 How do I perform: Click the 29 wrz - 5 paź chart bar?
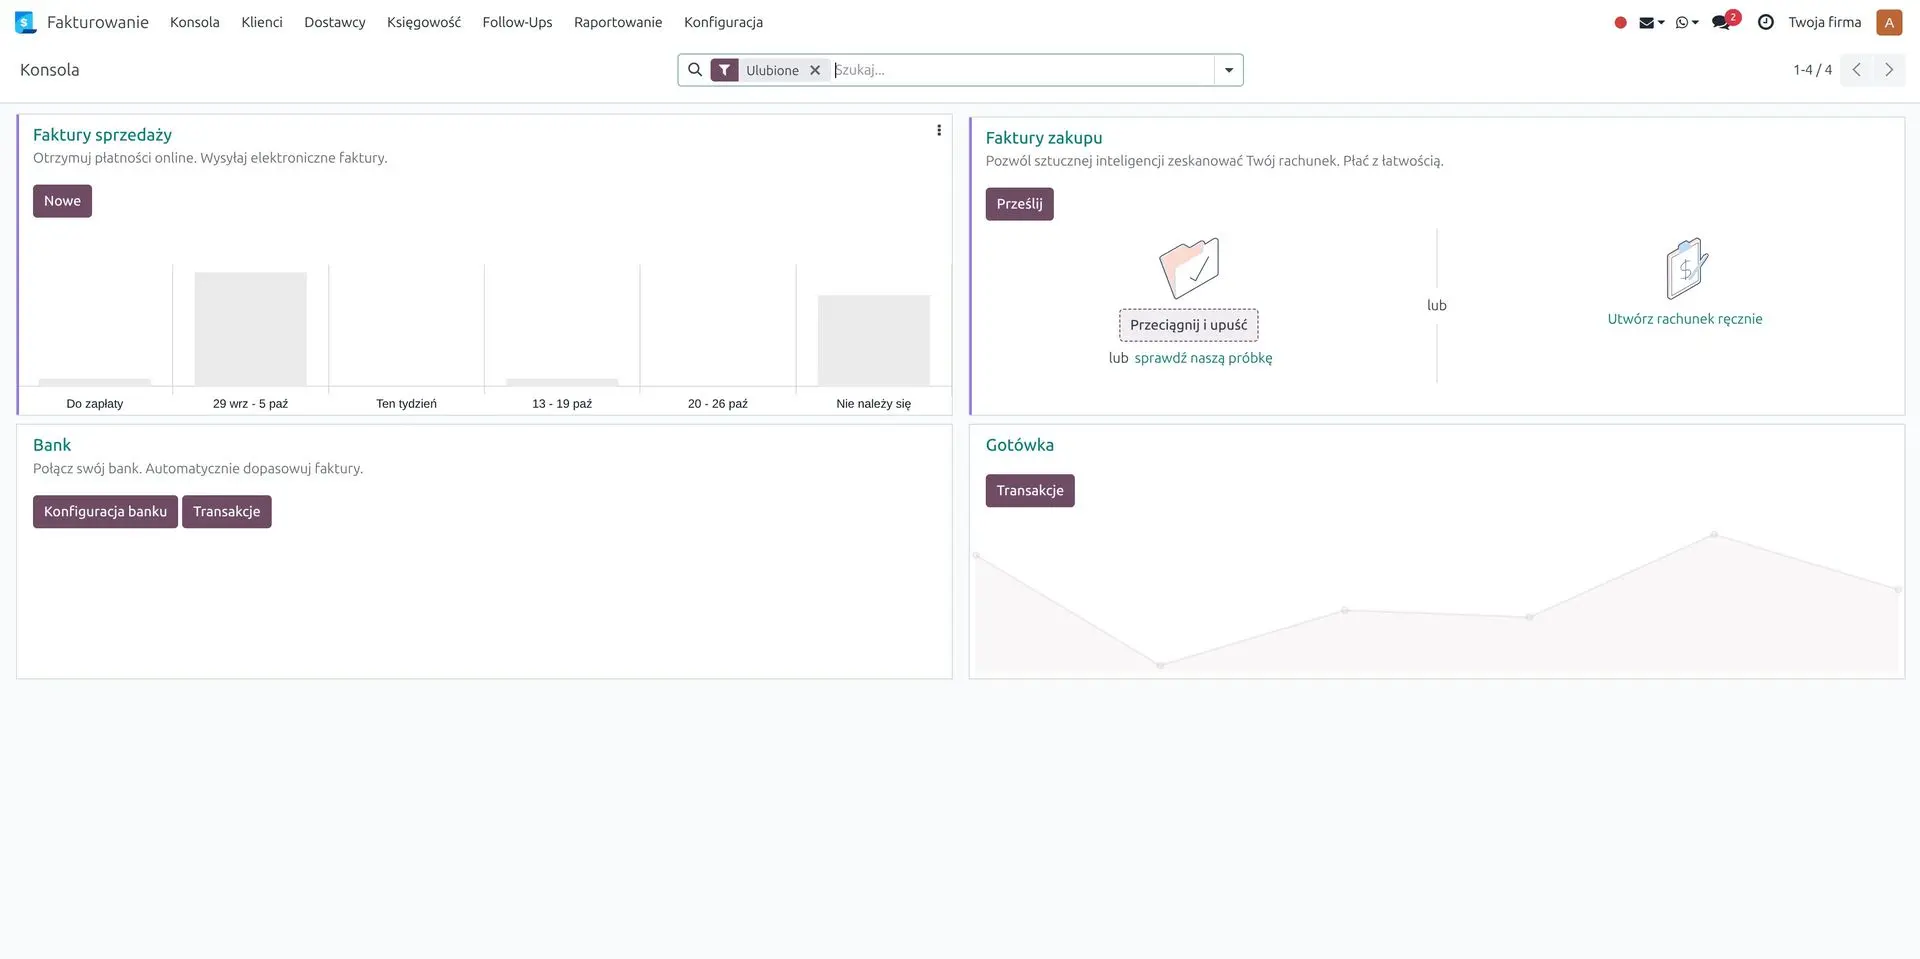[x=250, y=329]
